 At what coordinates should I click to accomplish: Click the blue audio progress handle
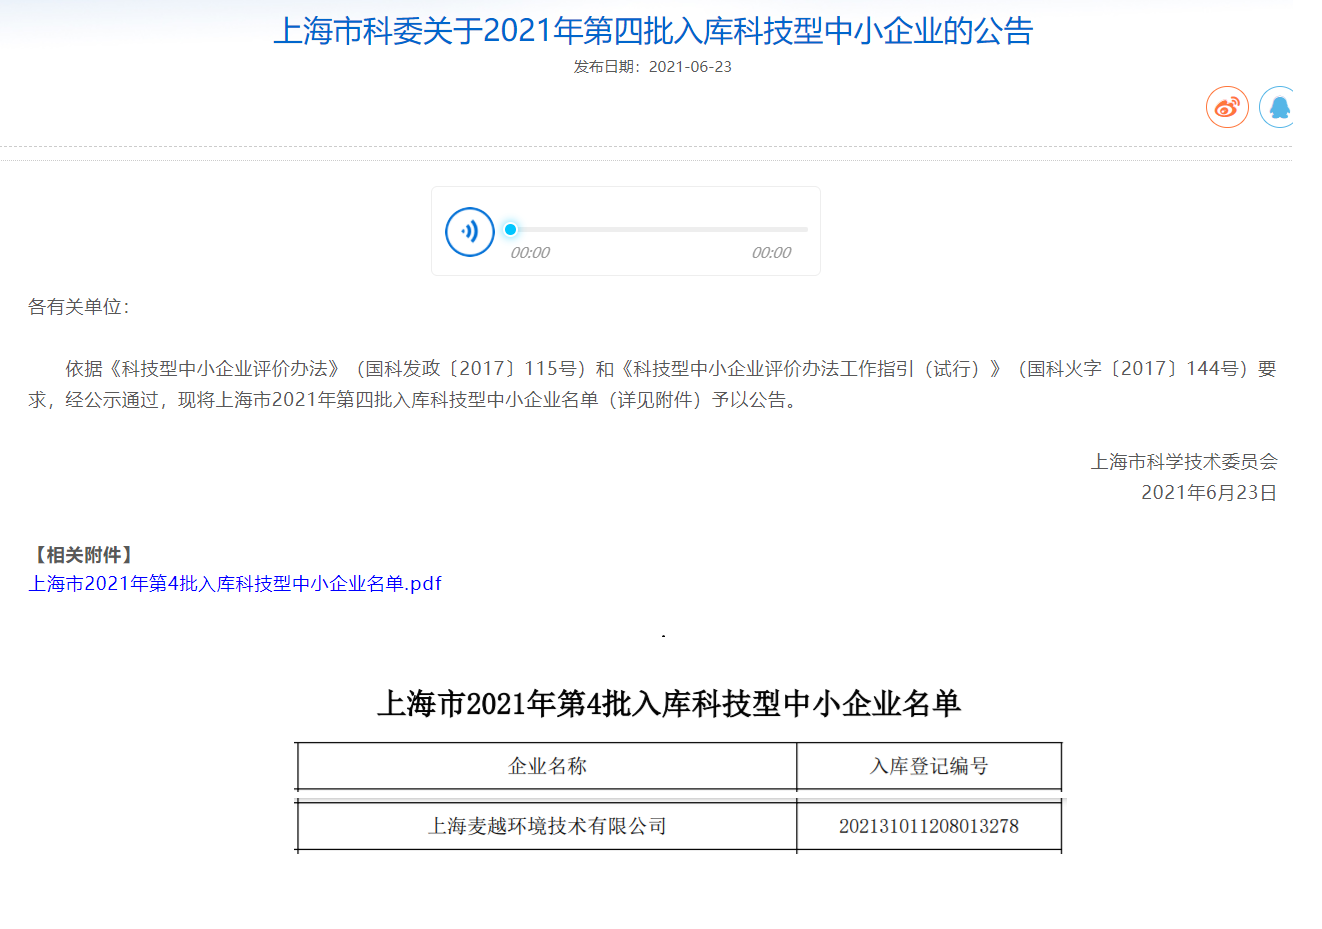pyautogui.click(x=510, y=230)
